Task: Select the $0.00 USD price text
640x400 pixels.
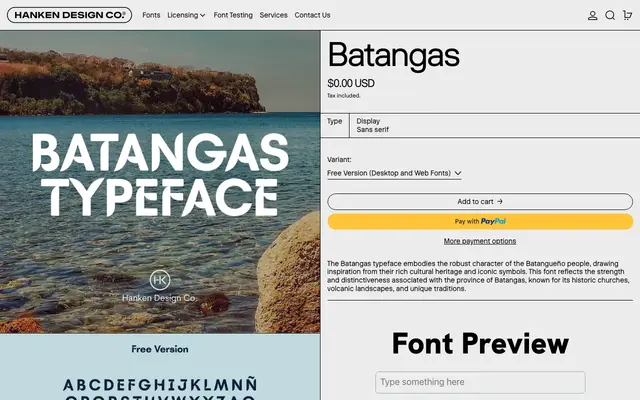Action: (351, 84)
